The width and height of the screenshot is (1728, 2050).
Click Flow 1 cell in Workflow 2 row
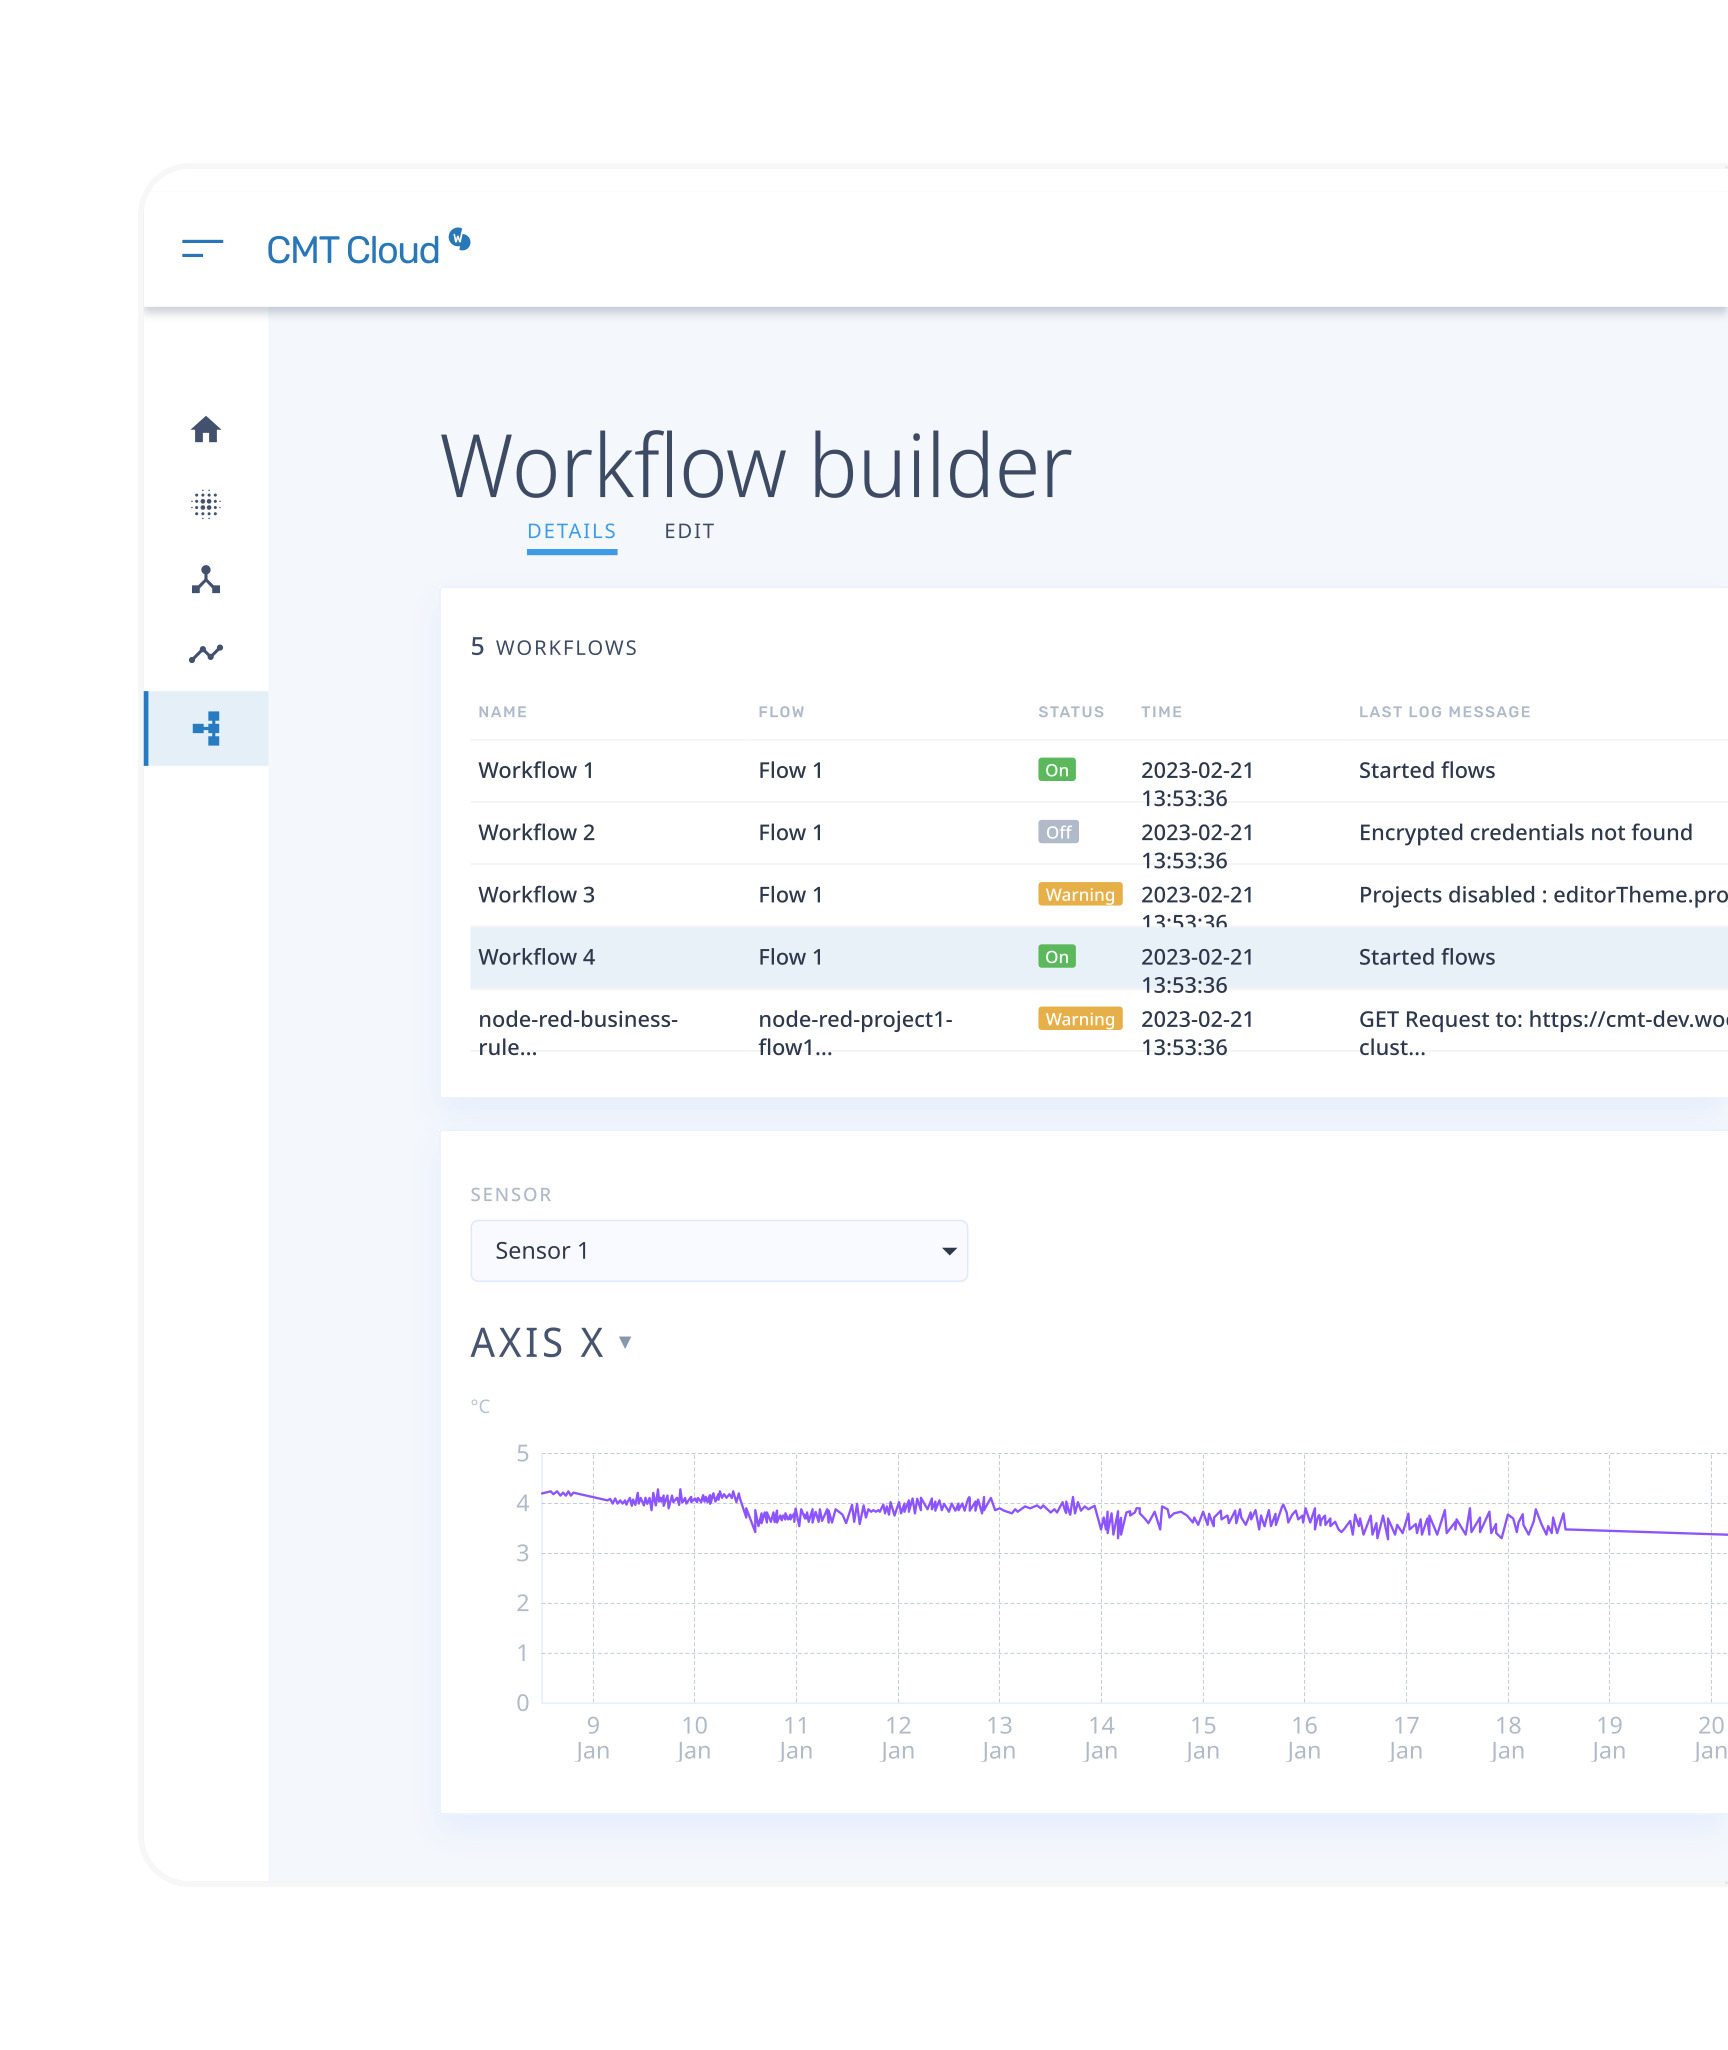tap(791, 832)
